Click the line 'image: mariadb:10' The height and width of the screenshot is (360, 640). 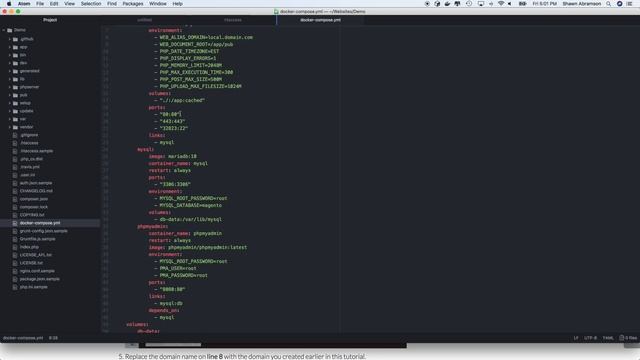click(172, 156)
